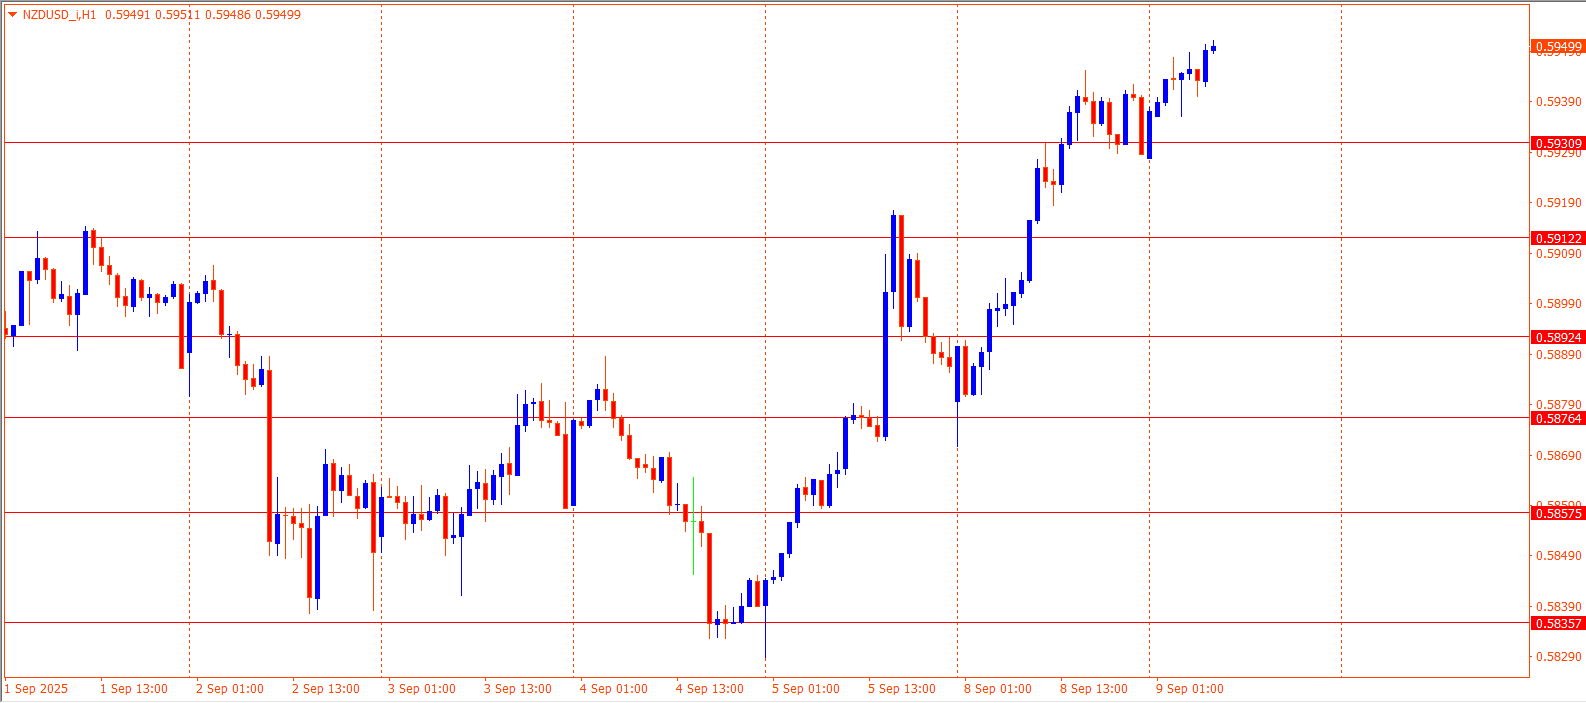
Task: Select the 3 Sep 13:00 time axis label
Action: pyautogui.click(x=518, y=689)
